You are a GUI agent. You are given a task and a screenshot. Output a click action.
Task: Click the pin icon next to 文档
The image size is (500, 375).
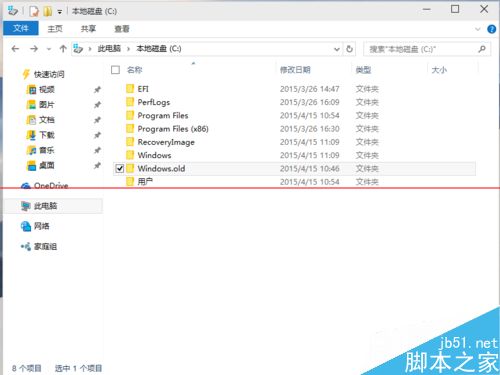tap(97, 120)
